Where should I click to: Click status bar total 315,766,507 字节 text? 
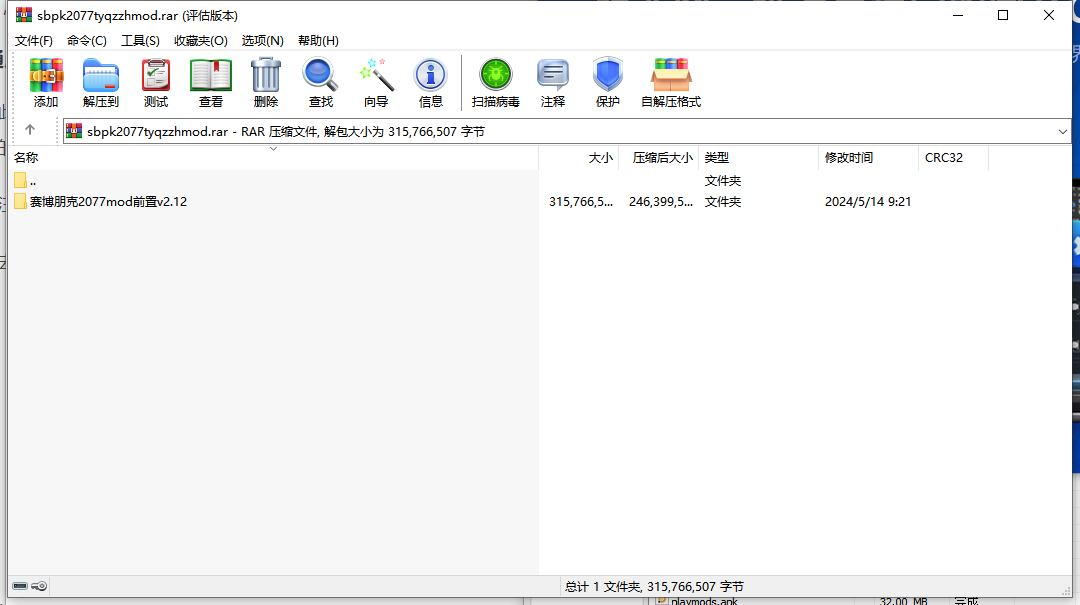tap(695, 587)
